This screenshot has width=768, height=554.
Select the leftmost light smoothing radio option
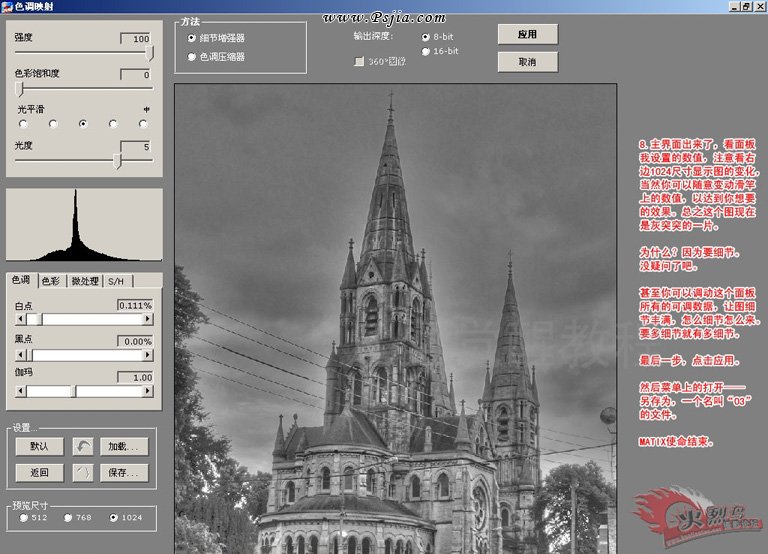click(x=22, y=124)
